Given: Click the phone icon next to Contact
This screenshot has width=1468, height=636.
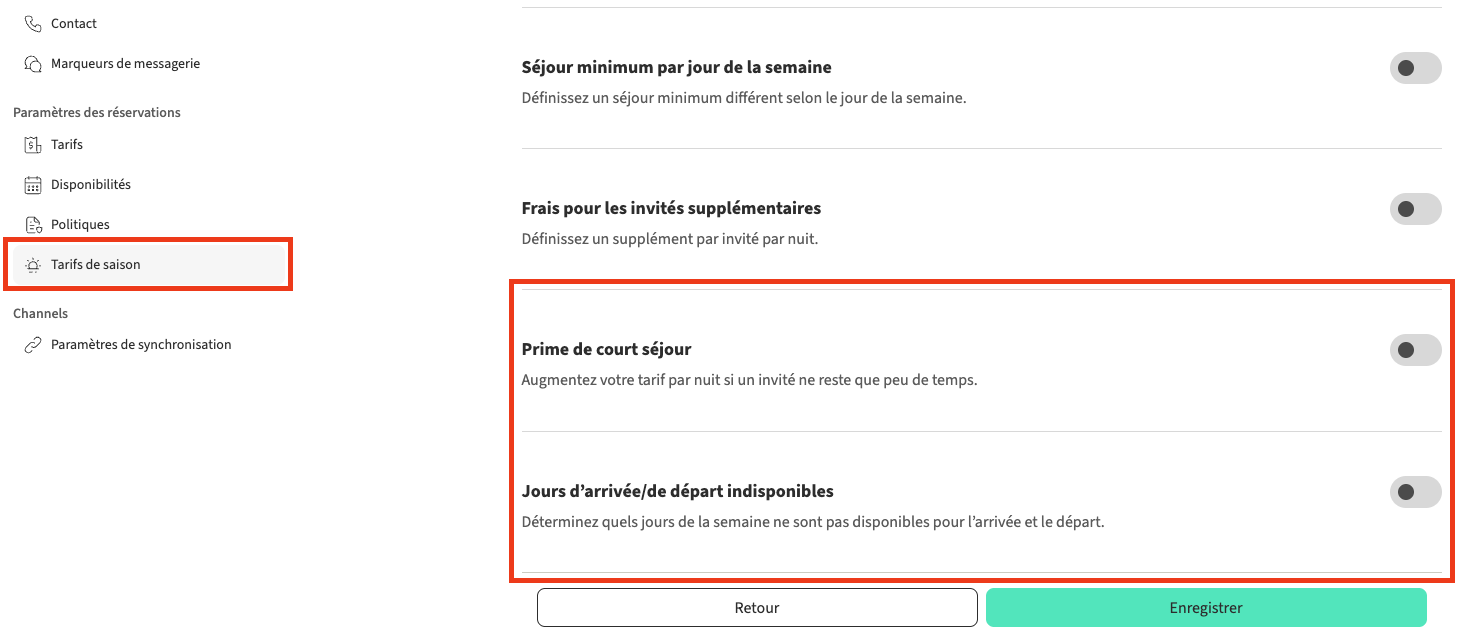Looking at the screenshot, I should click(x=33, y=23).
